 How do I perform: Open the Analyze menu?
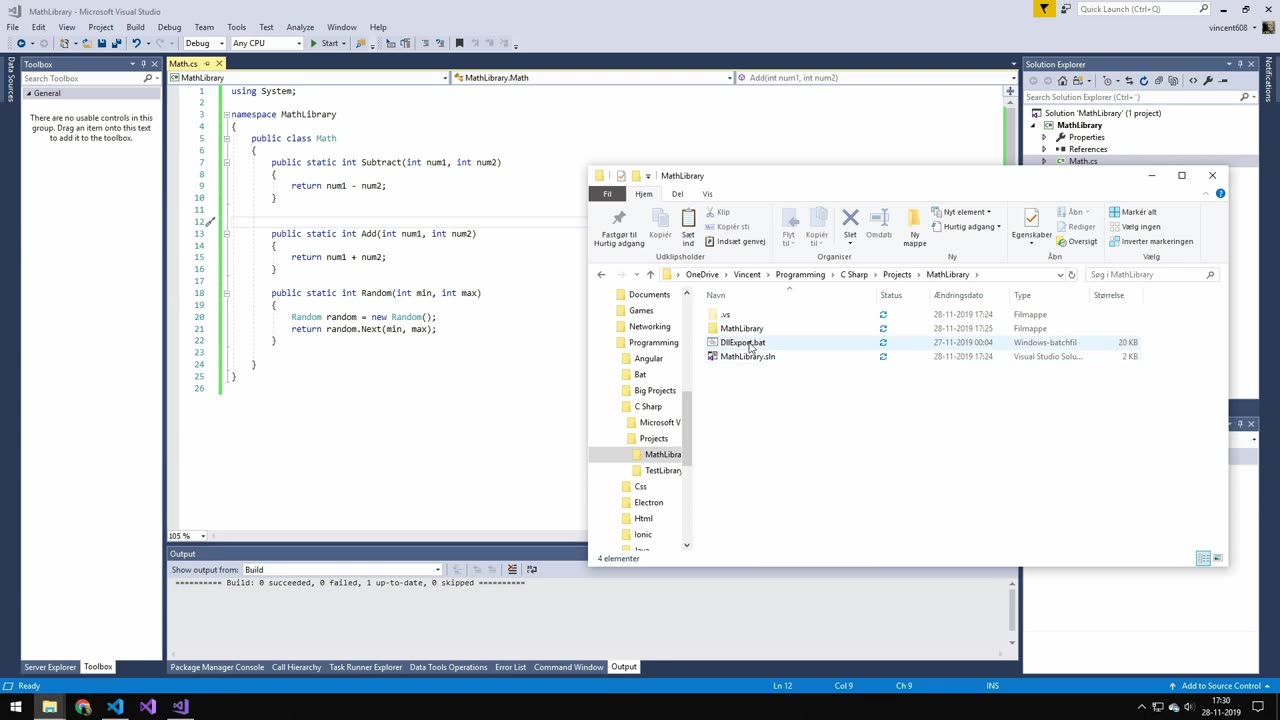click(300, 27)
